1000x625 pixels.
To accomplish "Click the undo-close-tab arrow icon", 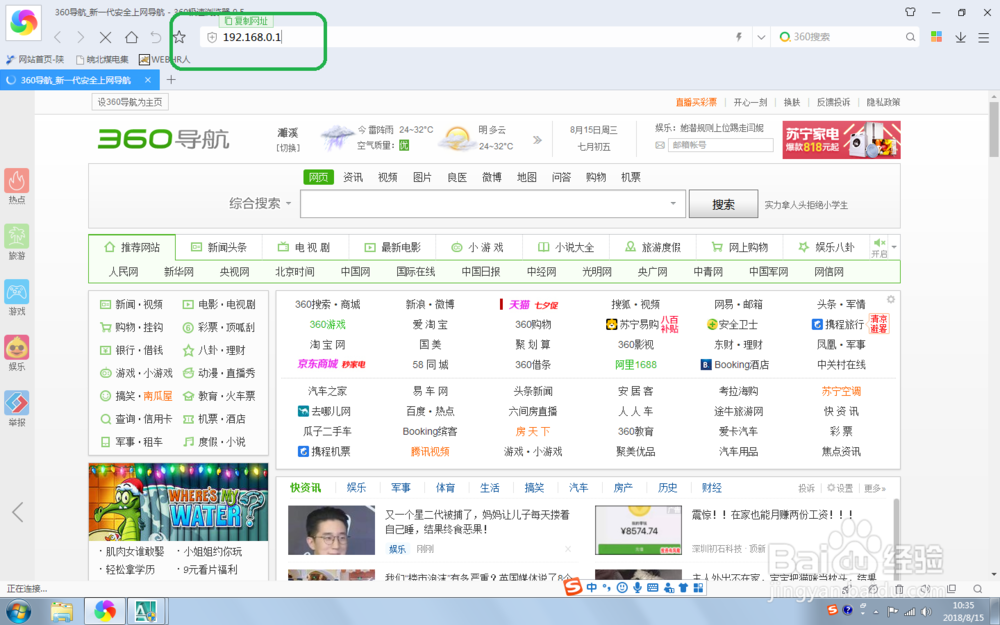I will coord(156,37).
